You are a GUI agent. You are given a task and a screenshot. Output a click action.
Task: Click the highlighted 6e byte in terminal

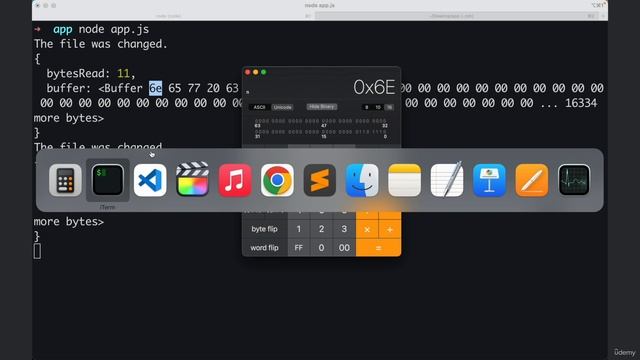(x=156, y=88)
